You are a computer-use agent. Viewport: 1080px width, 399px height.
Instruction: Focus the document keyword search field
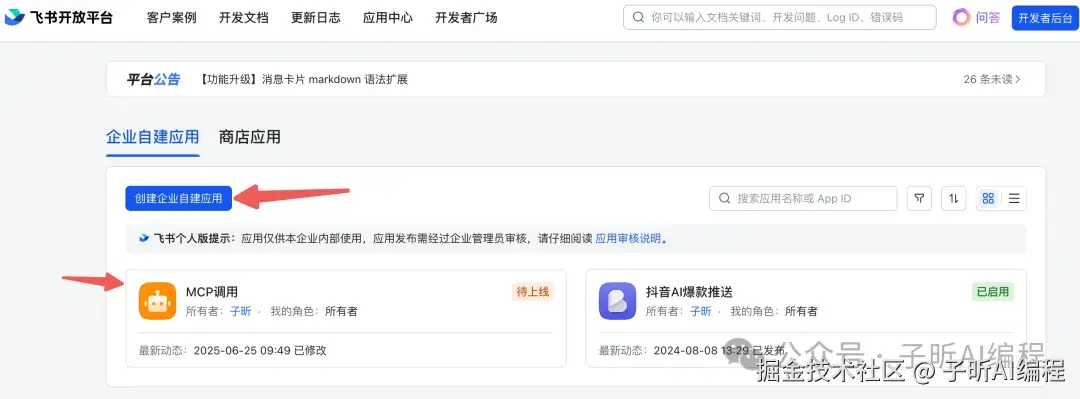click(780, 17)
